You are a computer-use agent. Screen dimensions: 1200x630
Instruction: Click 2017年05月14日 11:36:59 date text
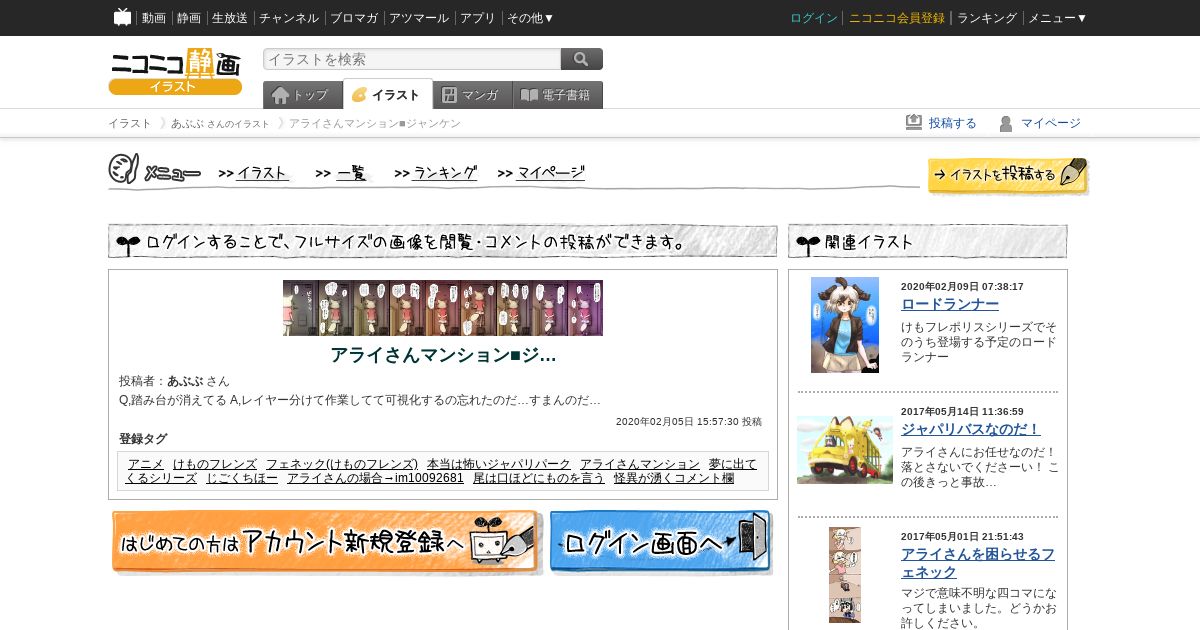pyautogui.click(x=962, y=411)
